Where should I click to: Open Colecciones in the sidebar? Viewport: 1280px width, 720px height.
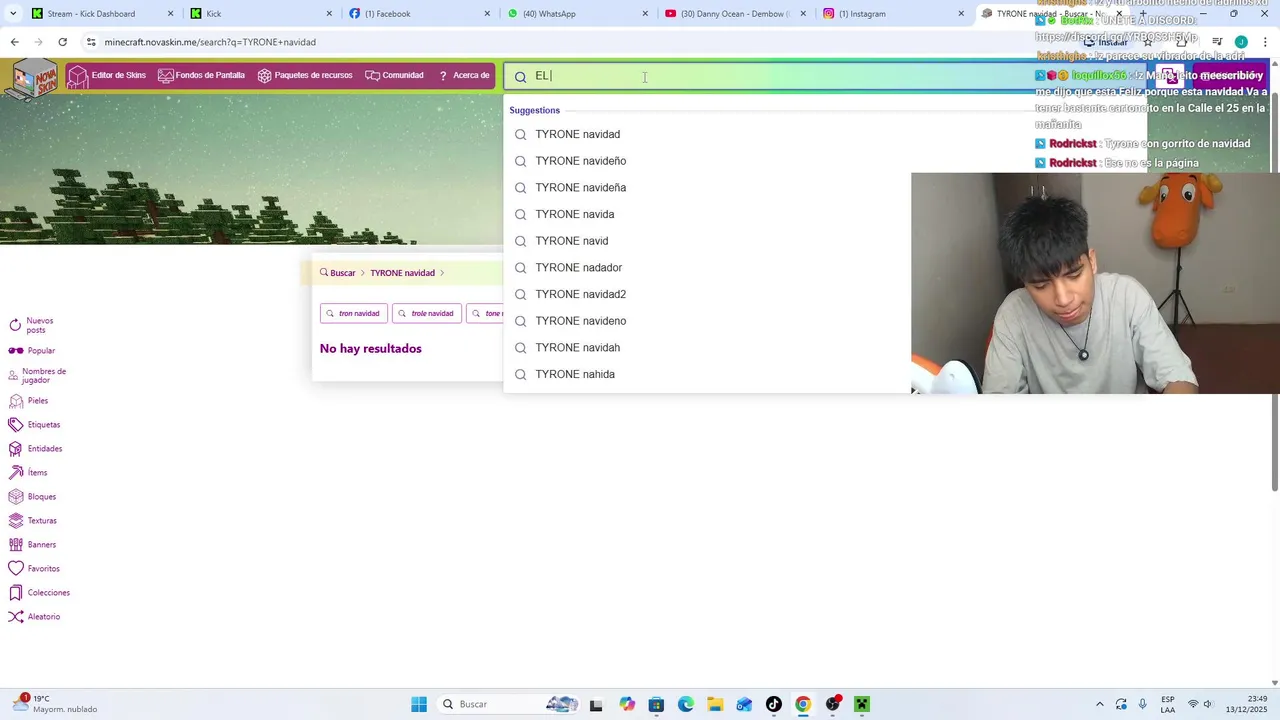39,593
